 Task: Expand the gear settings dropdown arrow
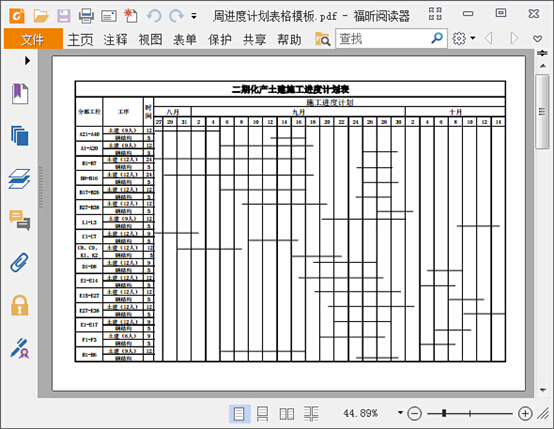coord(473,38)
